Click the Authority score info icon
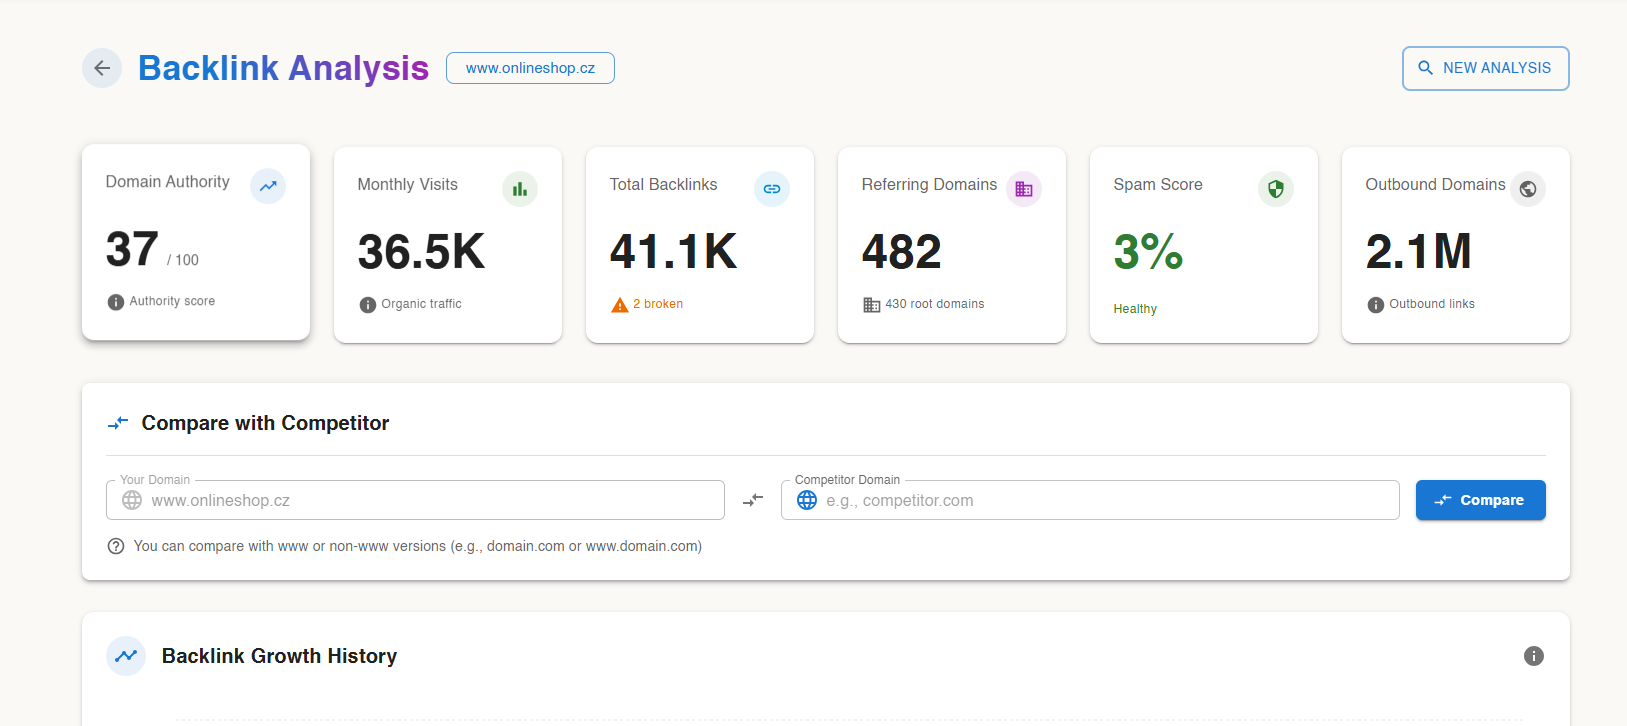Screen dimensions: 1627x726 click(116, 302)
